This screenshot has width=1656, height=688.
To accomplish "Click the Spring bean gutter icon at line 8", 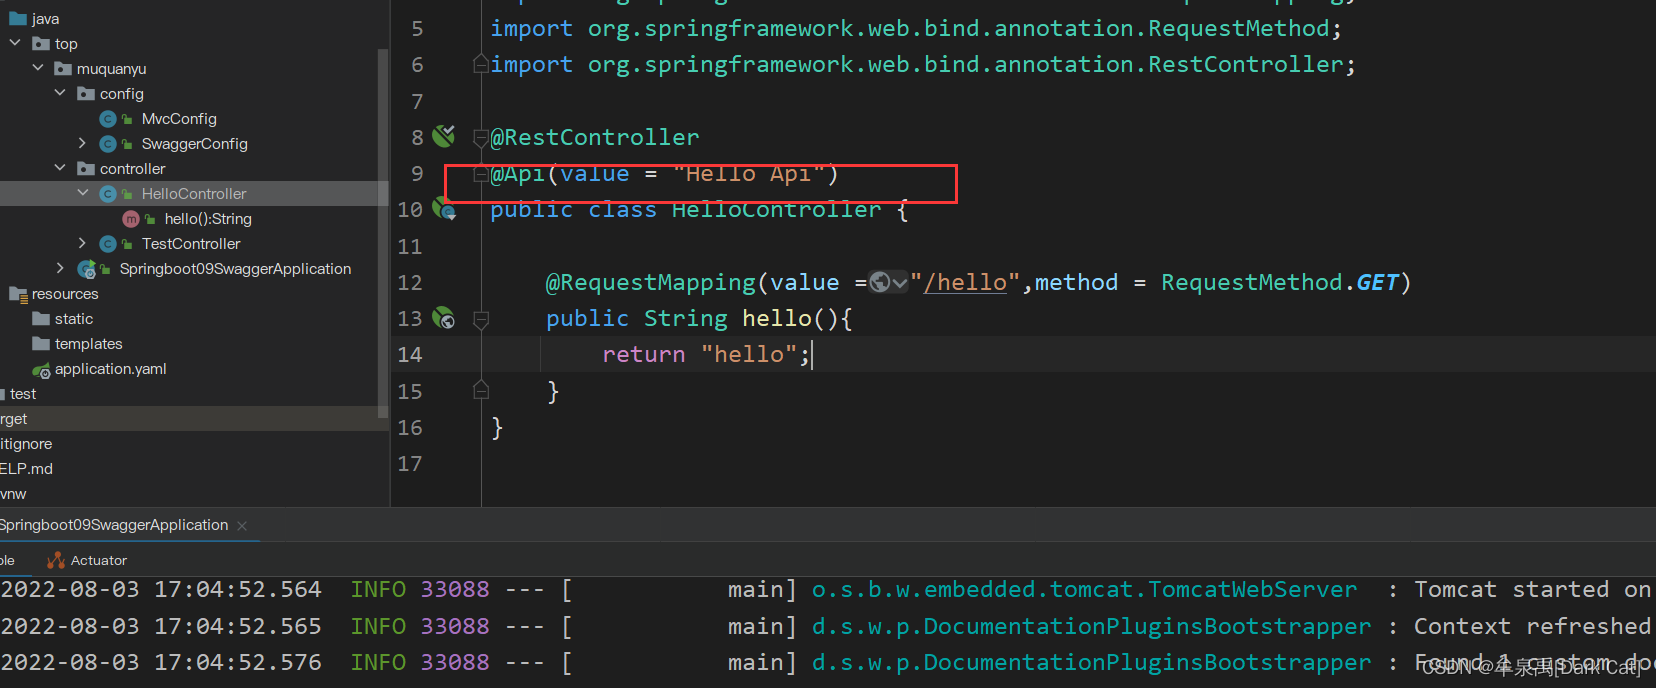I will (x=444, y=135).
